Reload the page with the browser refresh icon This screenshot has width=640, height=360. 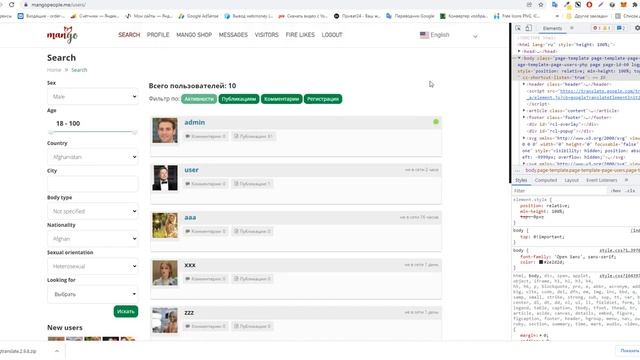[11, 4]
